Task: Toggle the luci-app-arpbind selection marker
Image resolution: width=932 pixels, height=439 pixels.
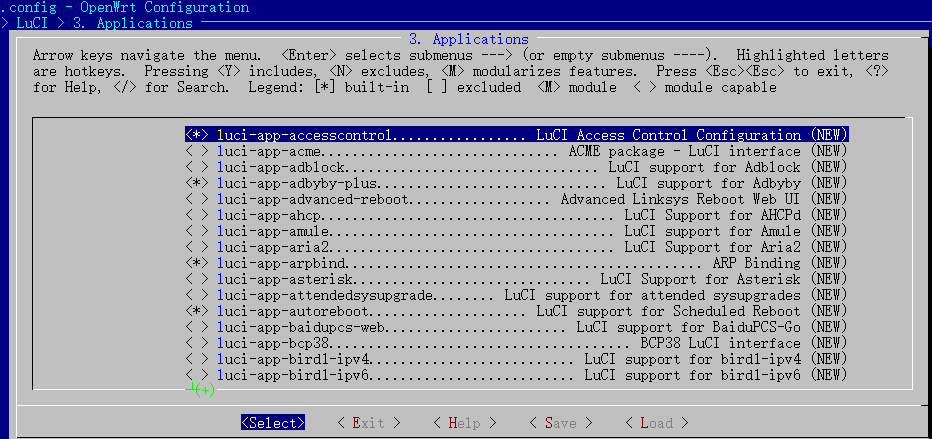Action: [x=197, y=263]
